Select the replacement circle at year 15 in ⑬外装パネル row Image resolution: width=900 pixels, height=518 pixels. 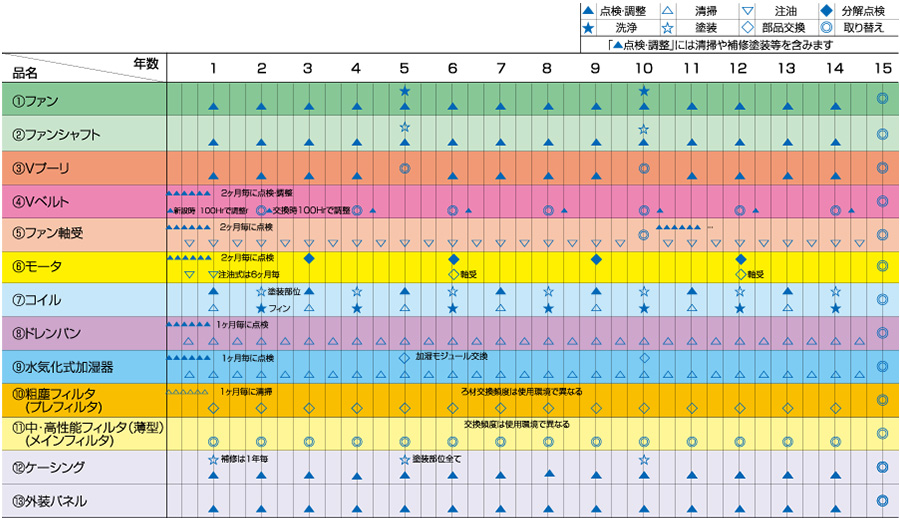[883, 500]
